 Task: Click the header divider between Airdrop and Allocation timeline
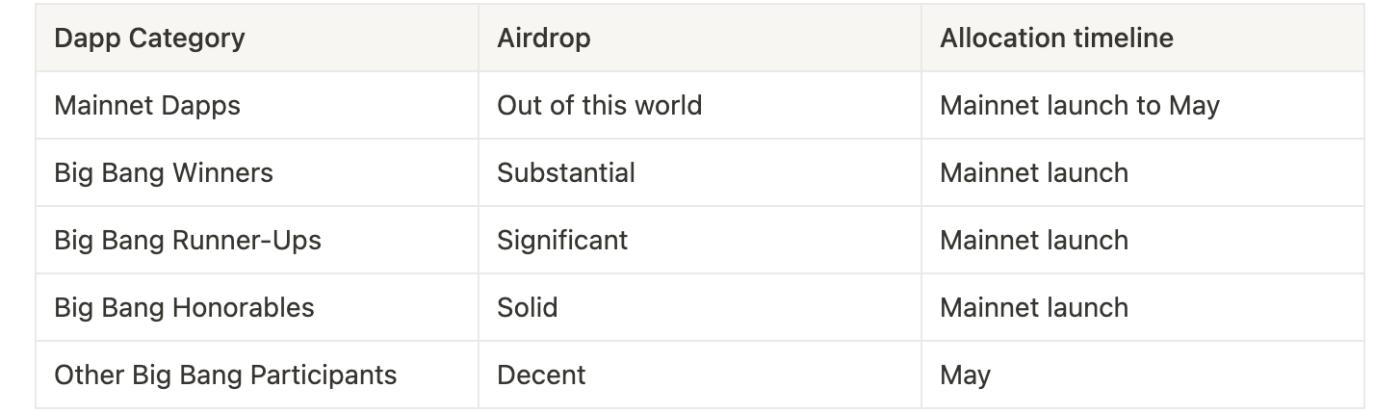click(x=921, y=39)
